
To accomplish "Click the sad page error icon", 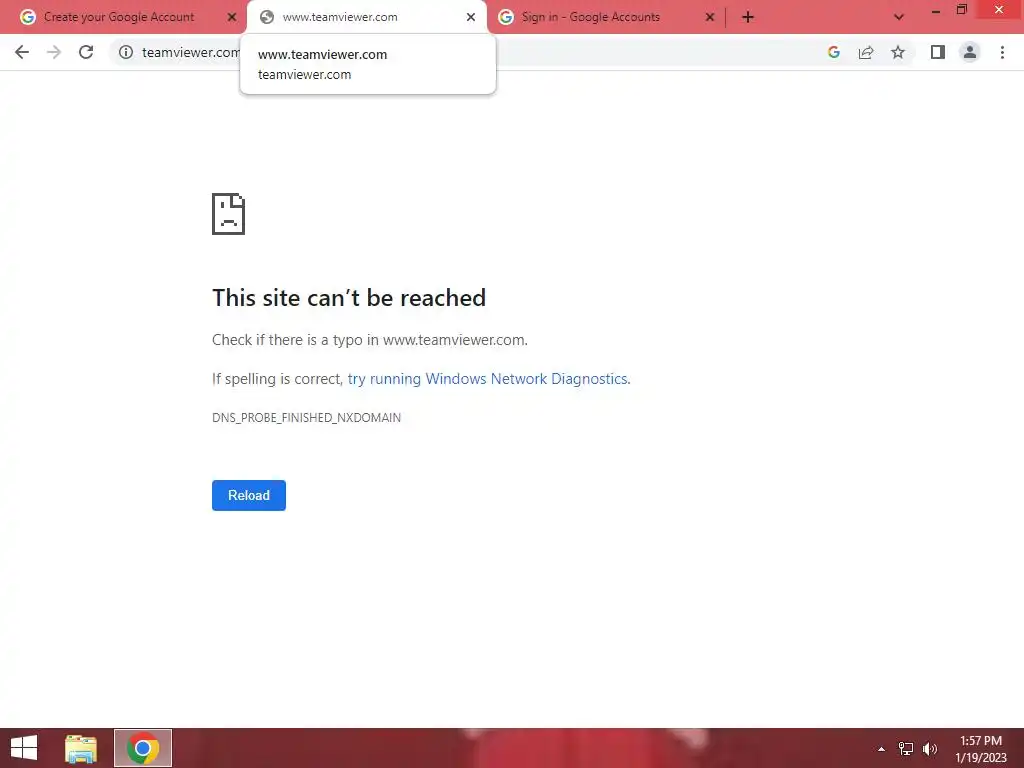I will pos(229,214).
